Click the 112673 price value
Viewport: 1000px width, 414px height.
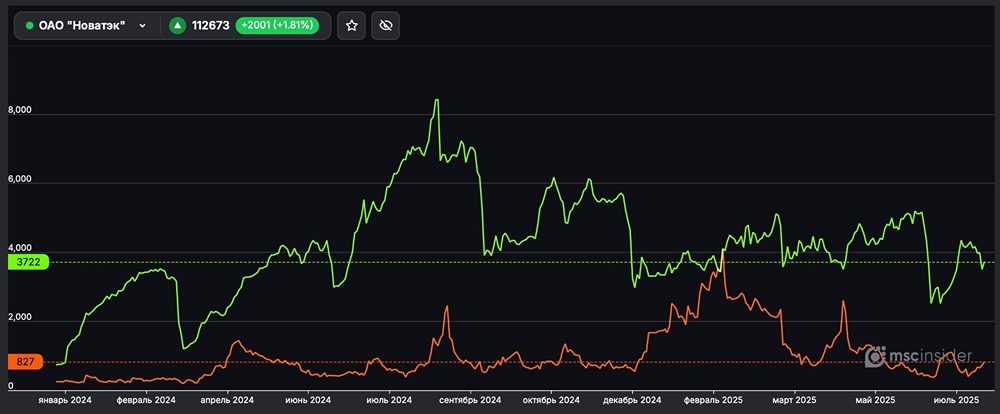[210, 26]
